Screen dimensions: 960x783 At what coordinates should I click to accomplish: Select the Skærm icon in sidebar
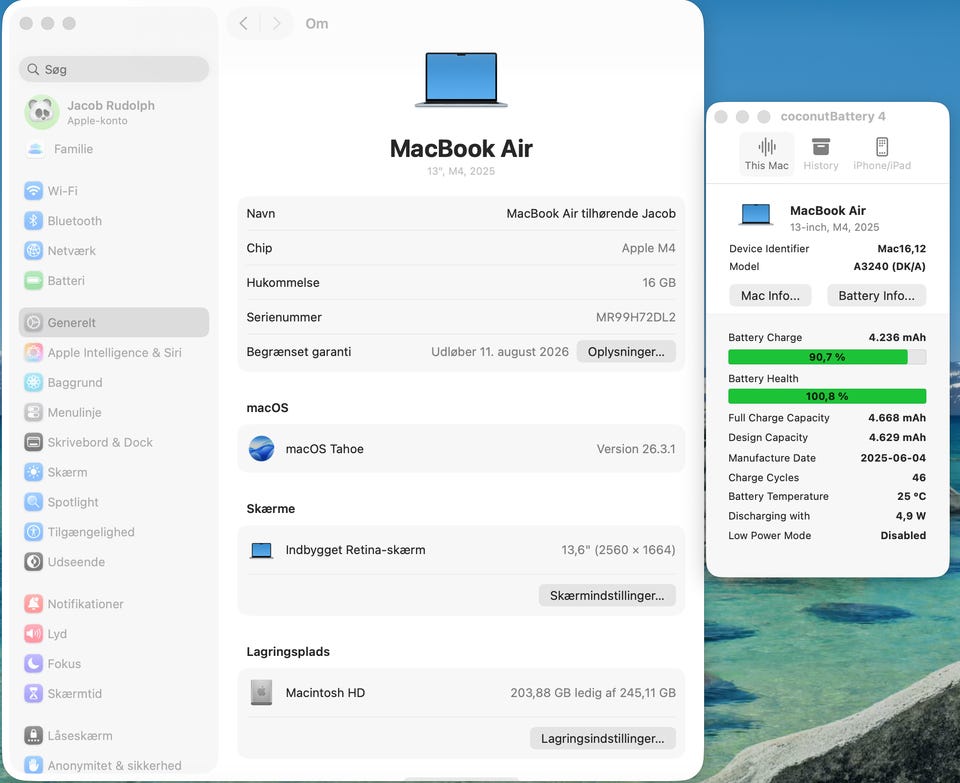pos(33,472)
